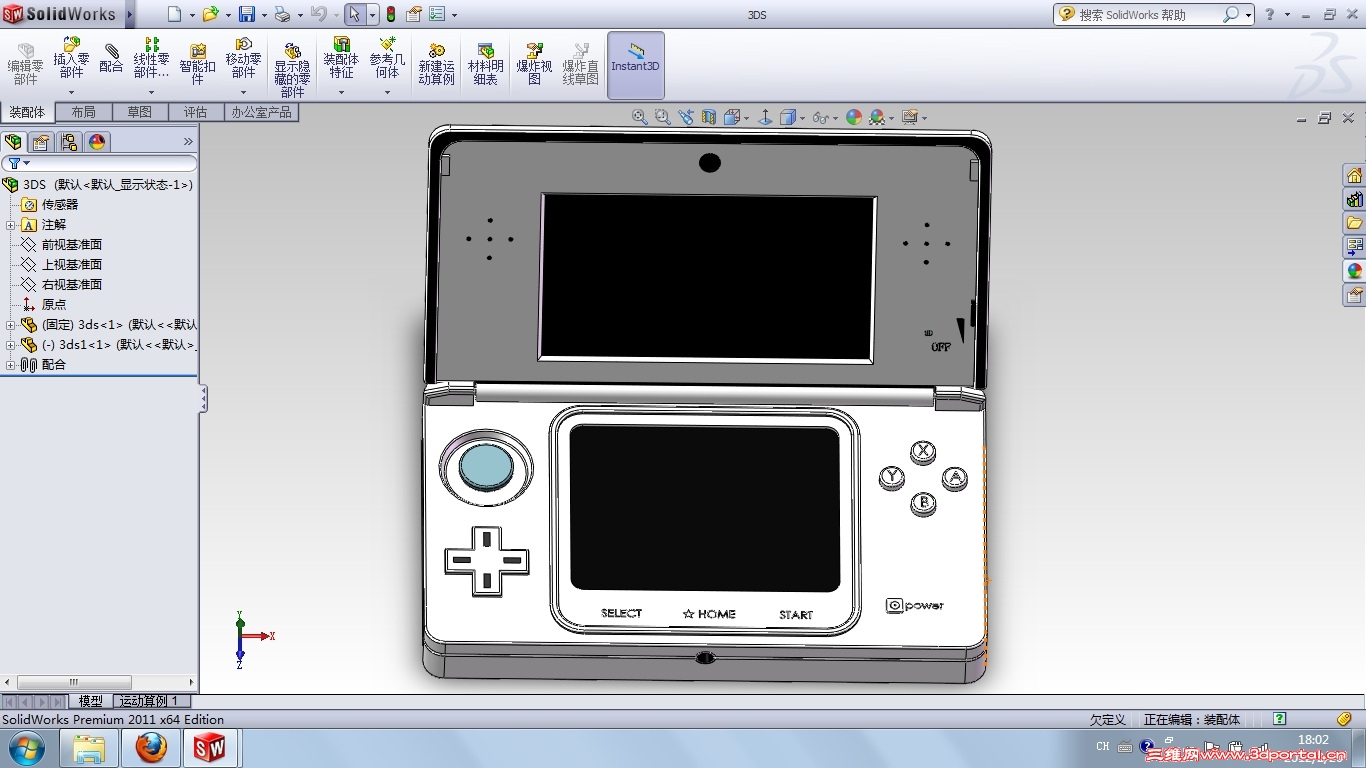Open the ConfigurationManager panel tab

click(69, 142)
